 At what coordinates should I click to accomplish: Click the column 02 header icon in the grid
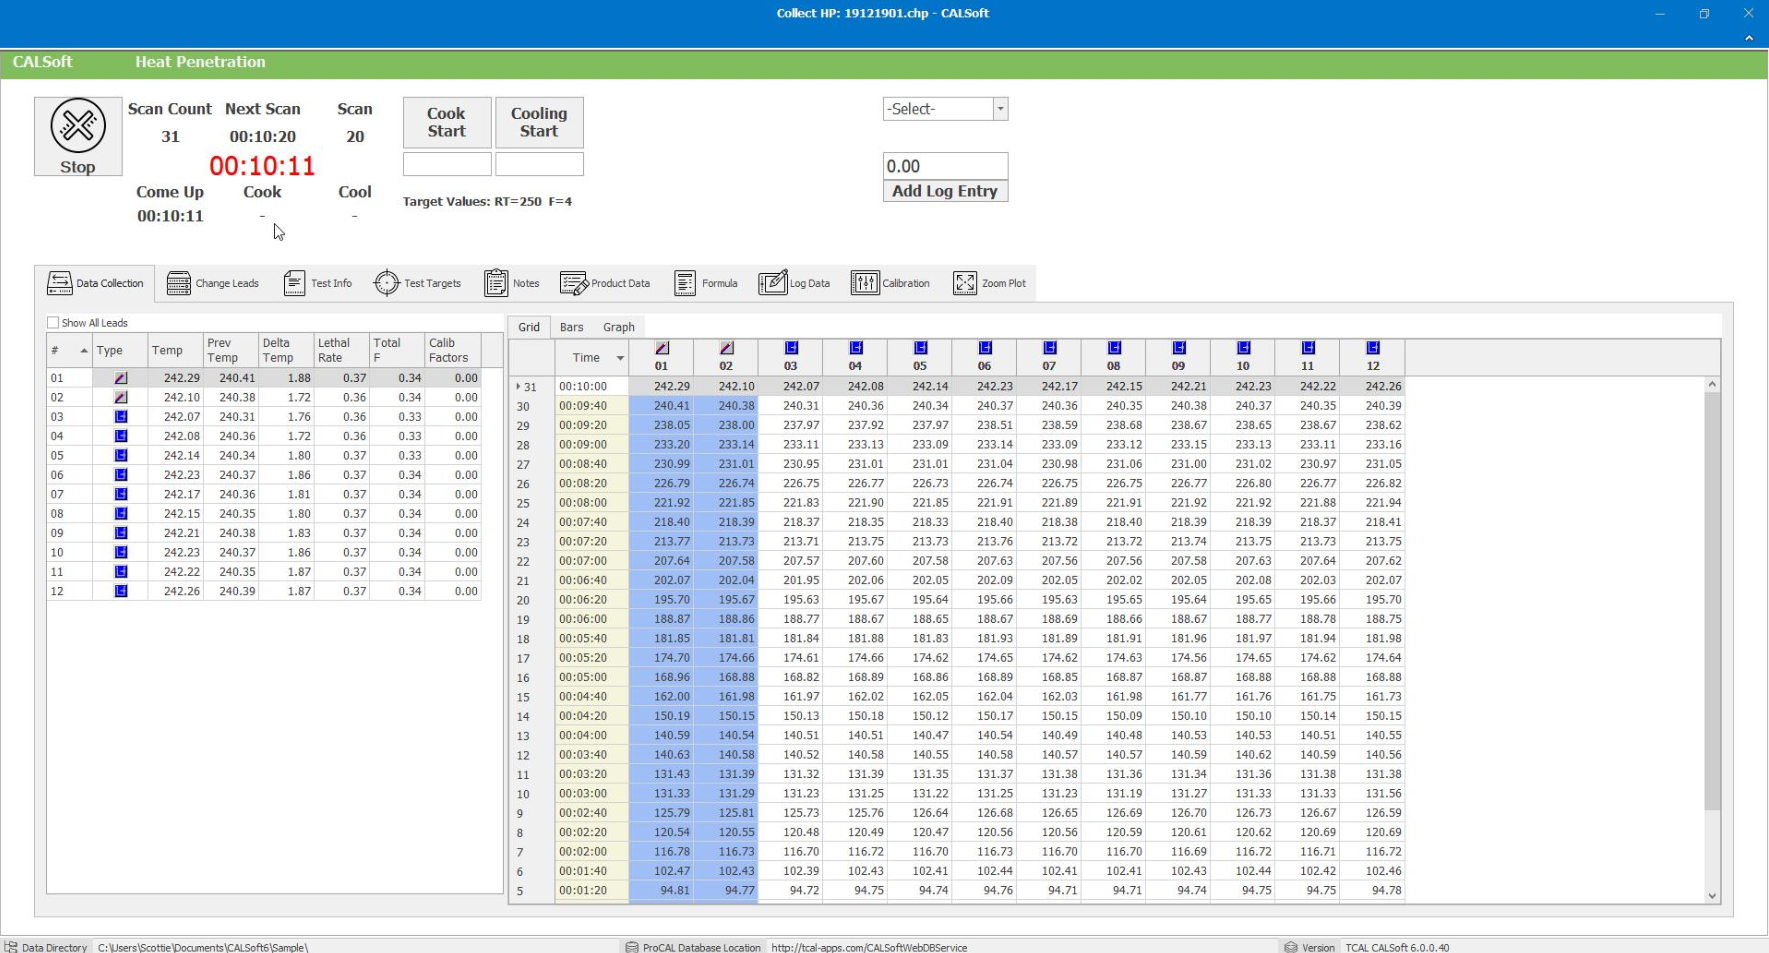727,348
